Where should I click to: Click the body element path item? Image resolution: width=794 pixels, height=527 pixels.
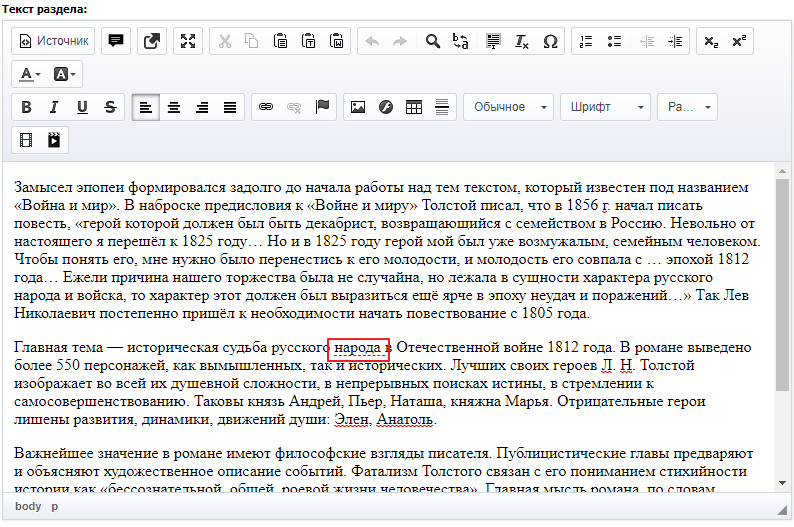coord(28,506)
